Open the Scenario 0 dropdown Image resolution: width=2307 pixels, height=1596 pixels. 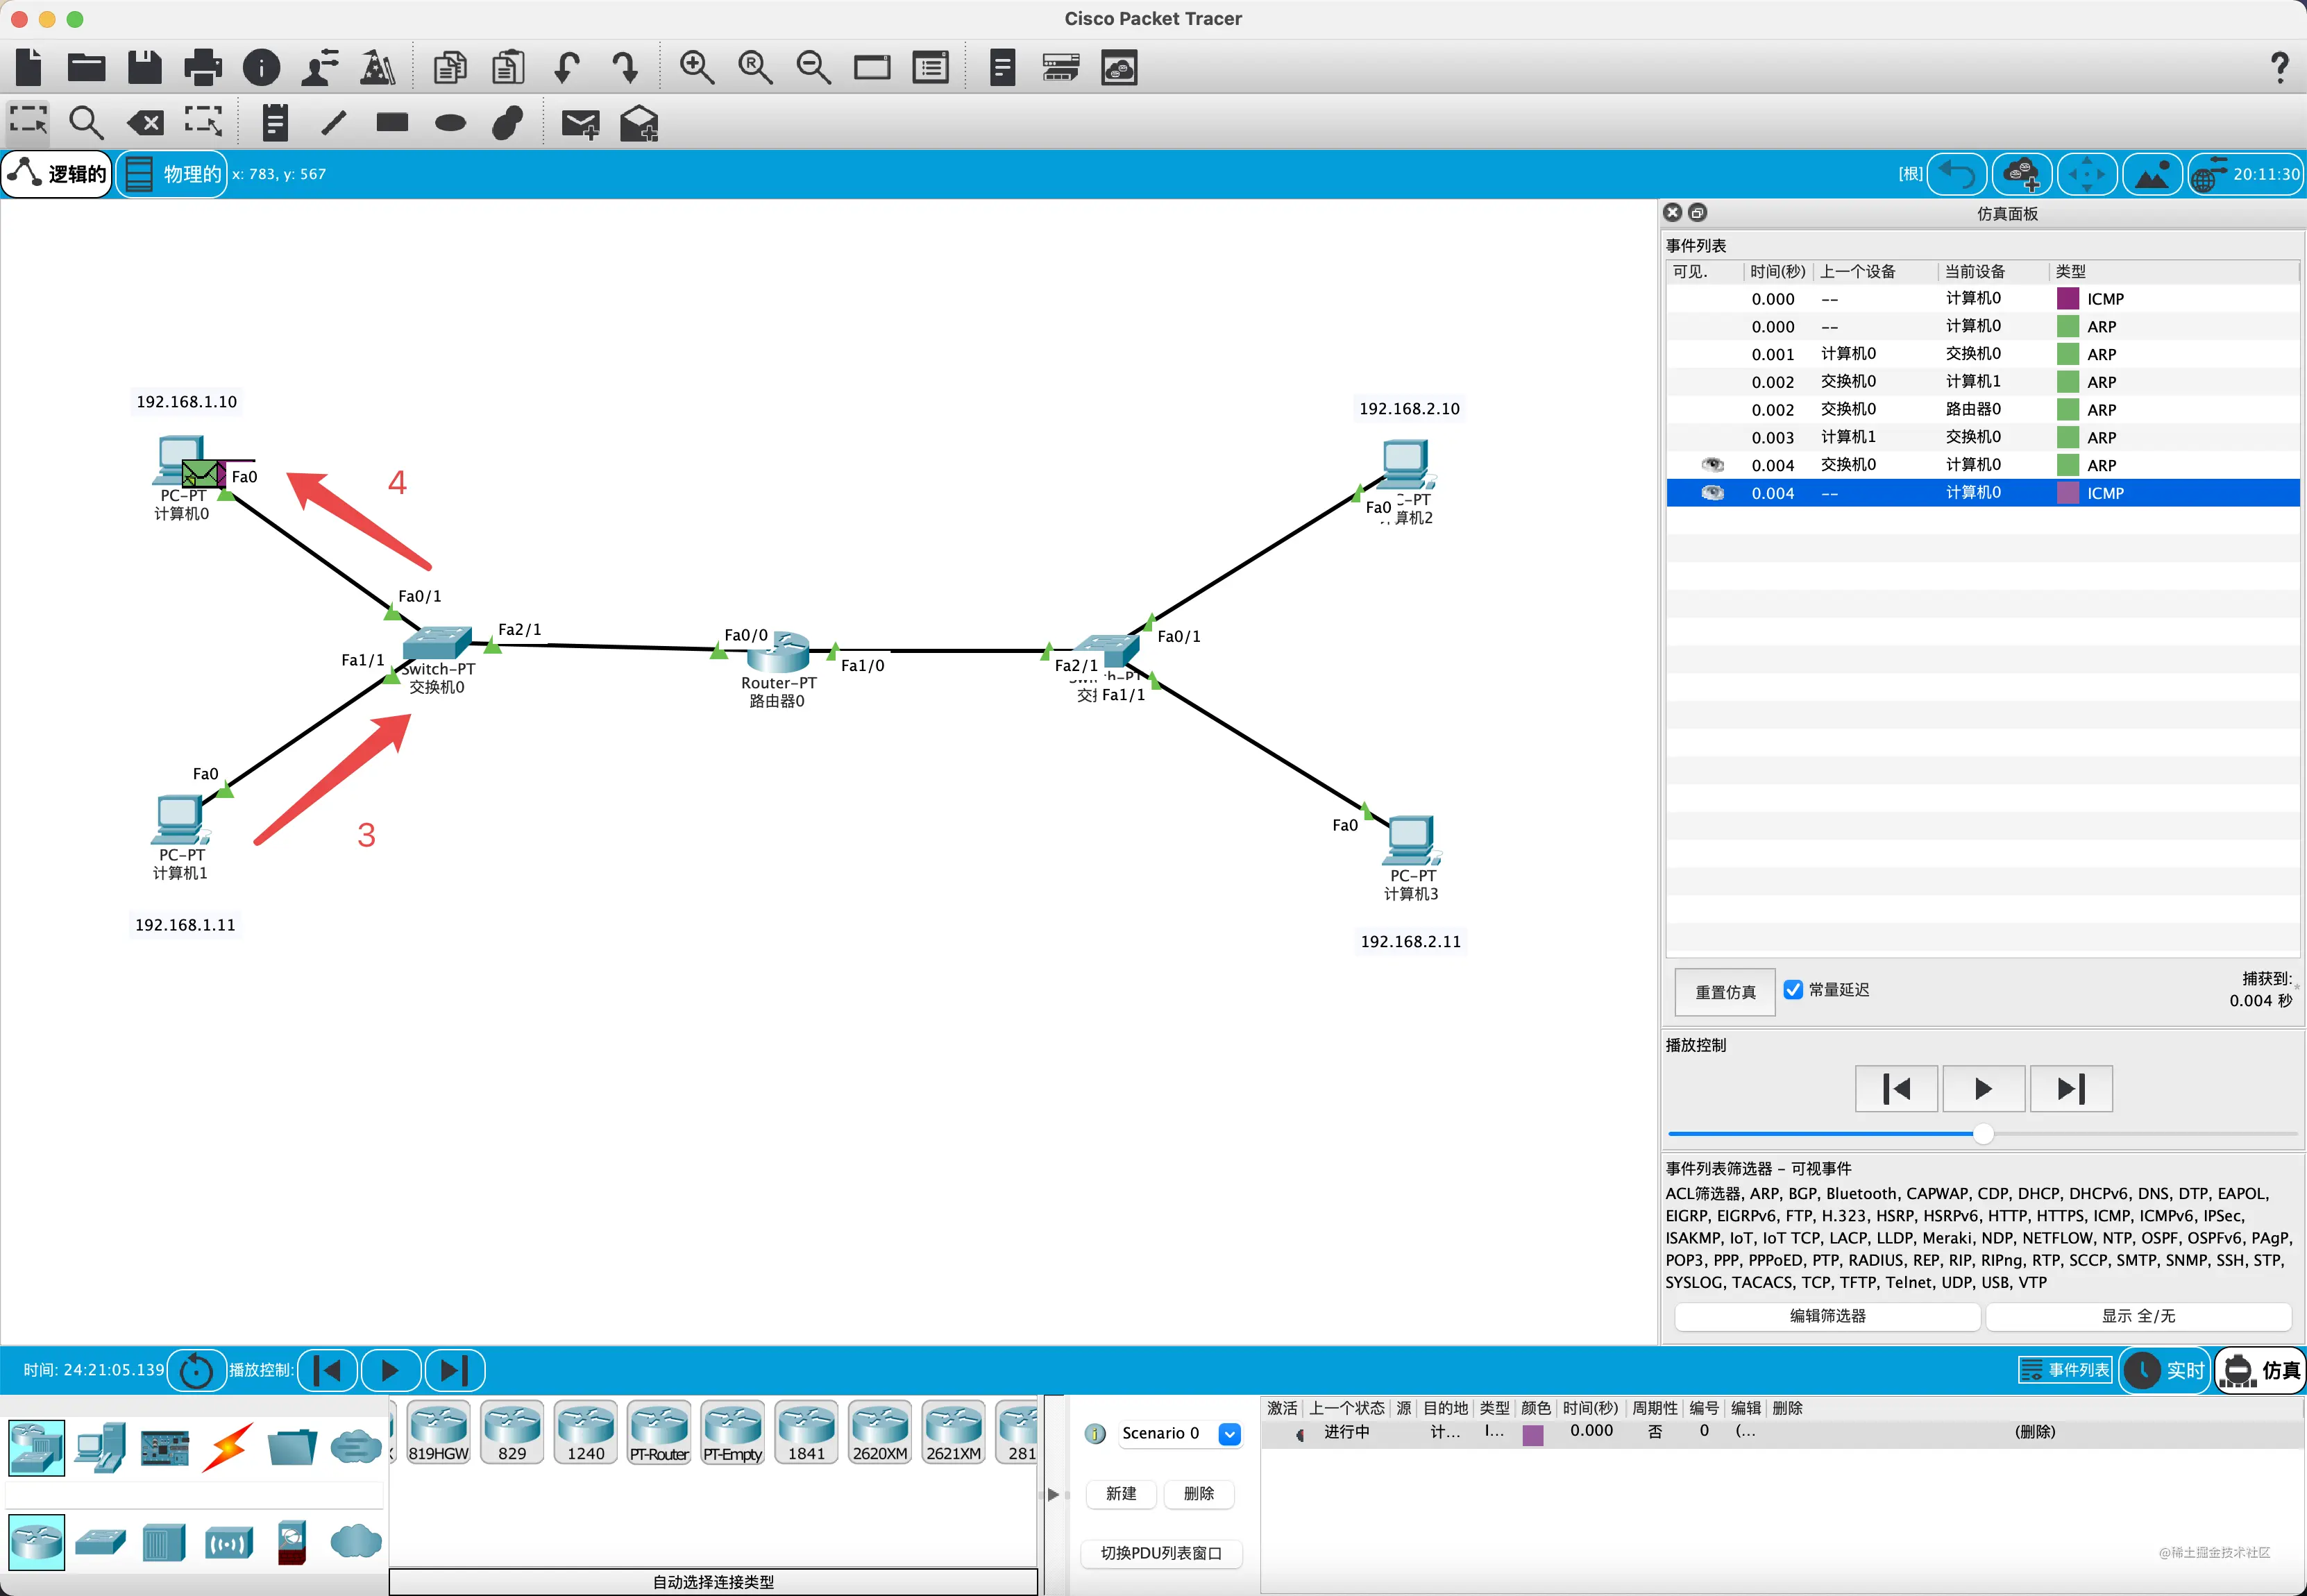click(1229, 1433)
